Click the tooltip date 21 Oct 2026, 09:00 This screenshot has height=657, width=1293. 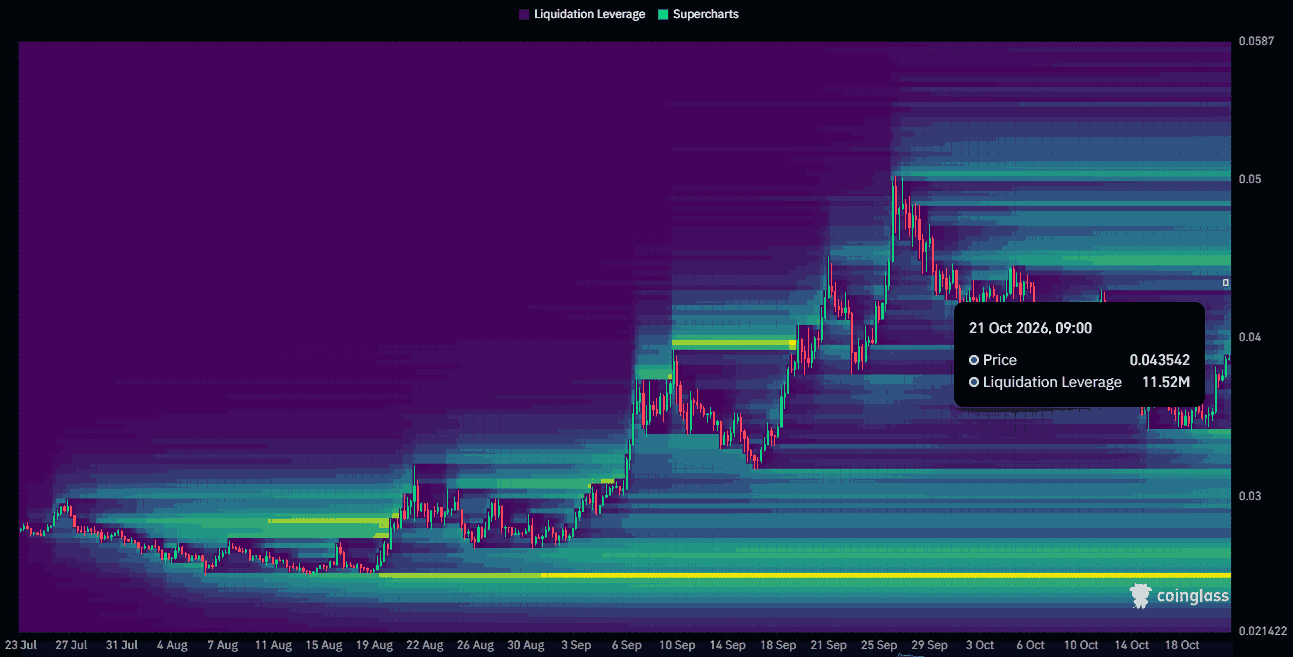click(1030, 328)
